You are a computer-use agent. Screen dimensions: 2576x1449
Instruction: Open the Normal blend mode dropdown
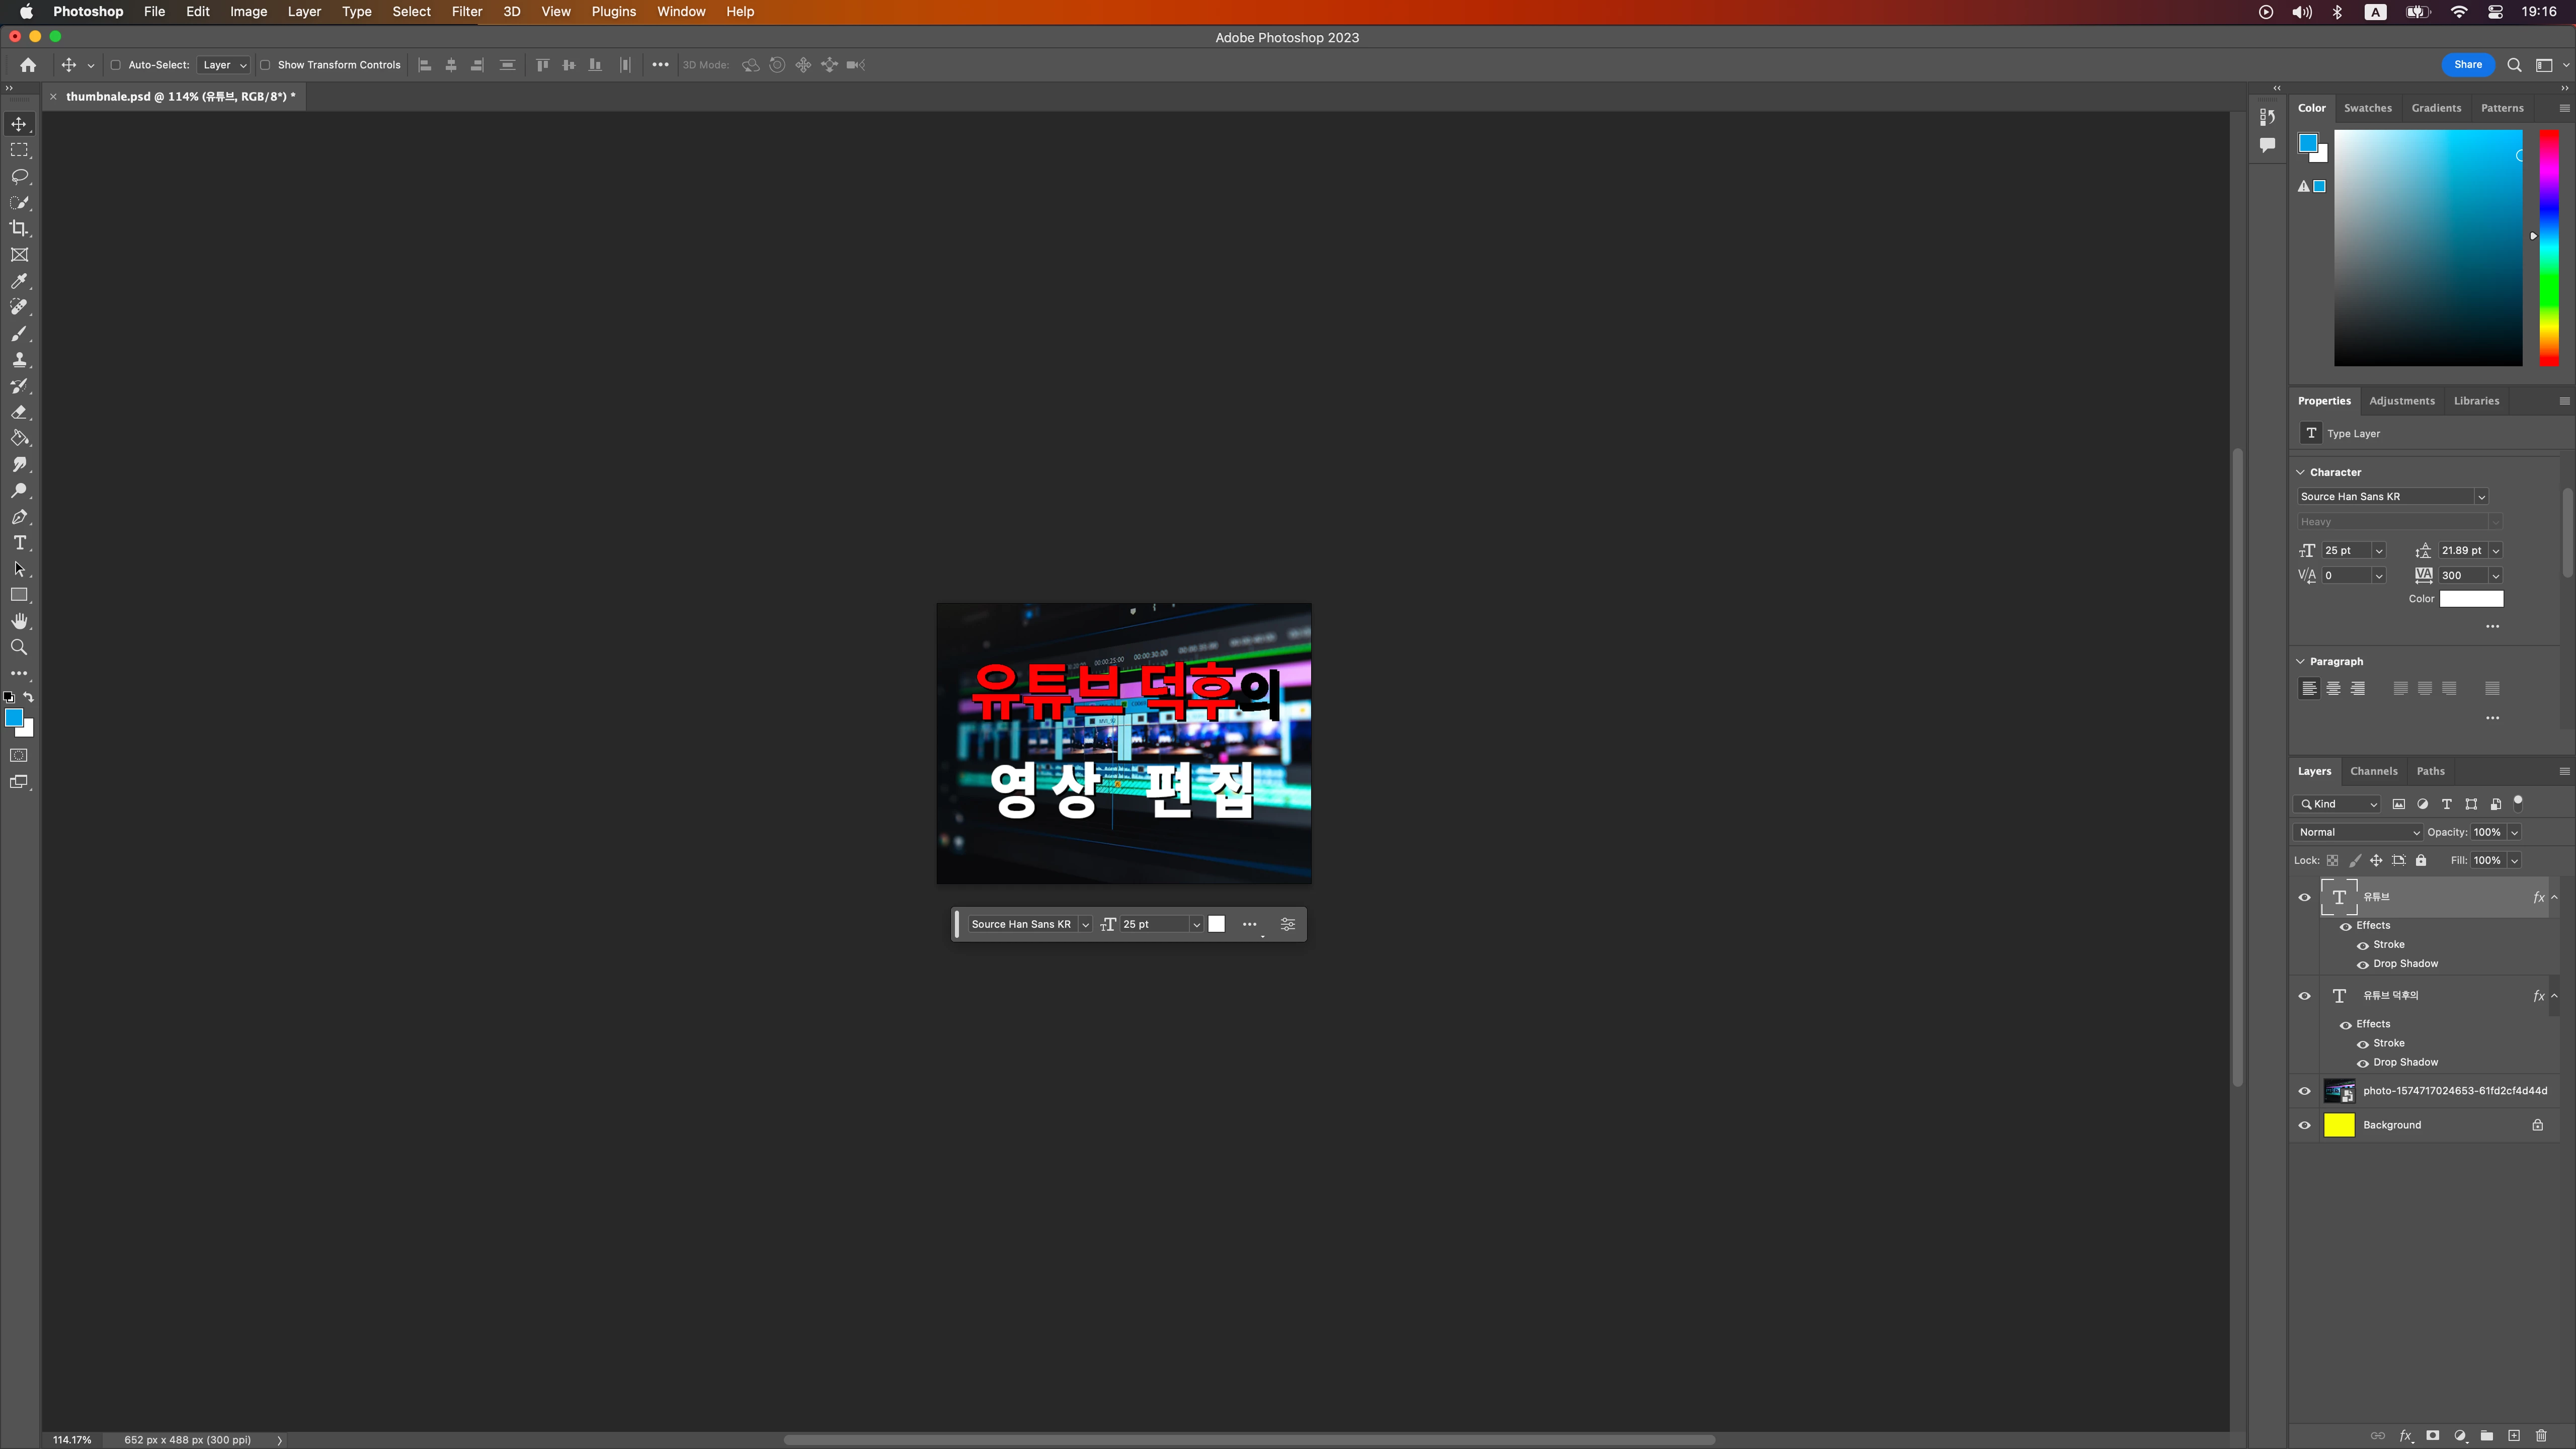coord(2358,832)
